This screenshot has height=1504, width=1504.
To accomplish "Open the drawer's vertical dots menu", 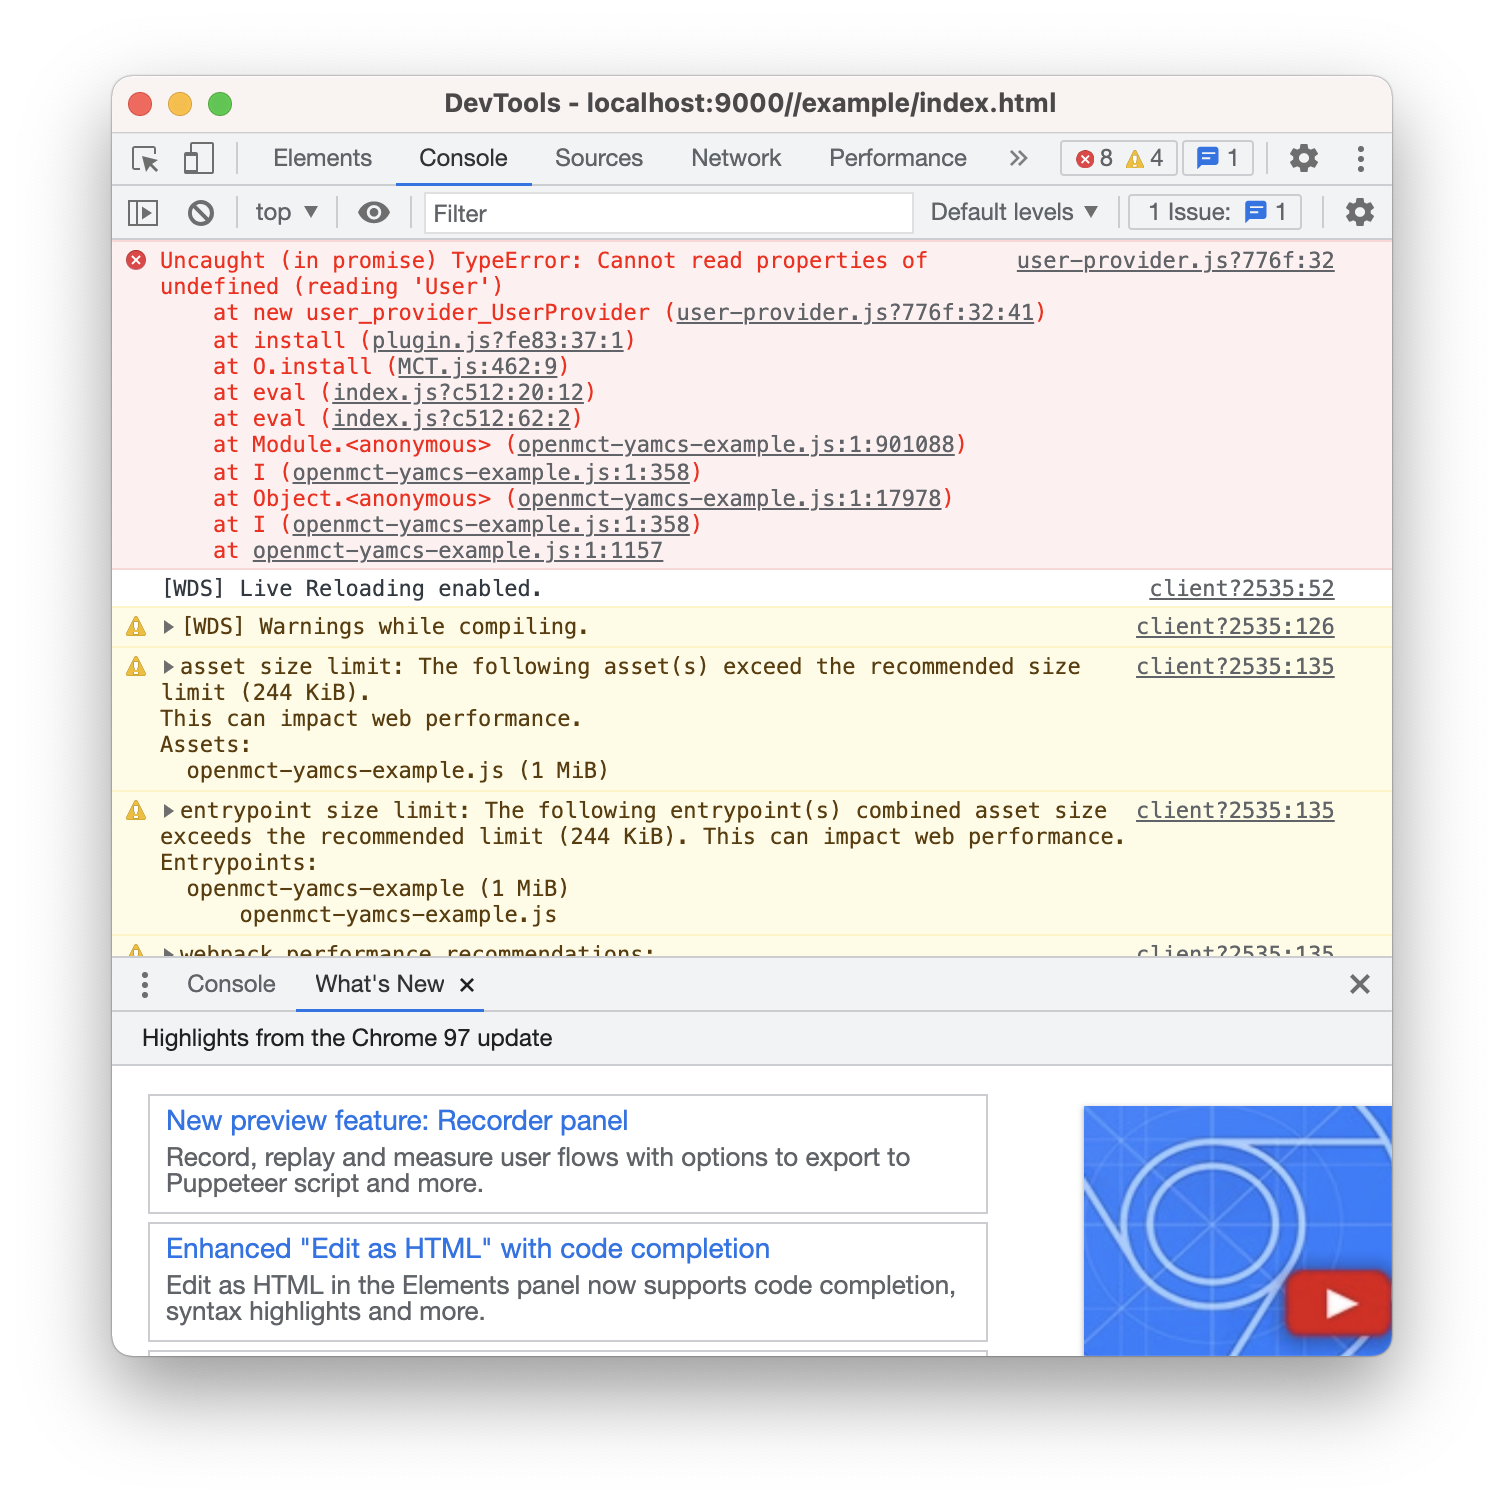I will (x=144, y=984).
